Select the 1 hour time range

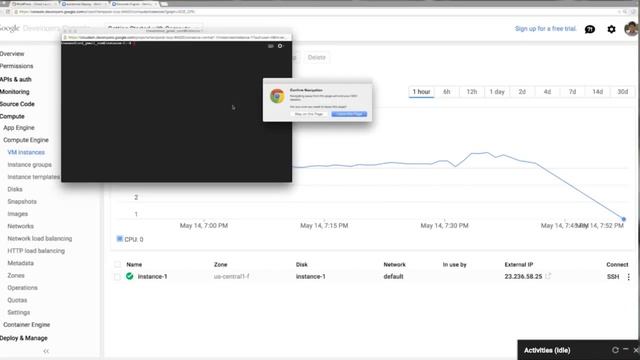(421, 92)
